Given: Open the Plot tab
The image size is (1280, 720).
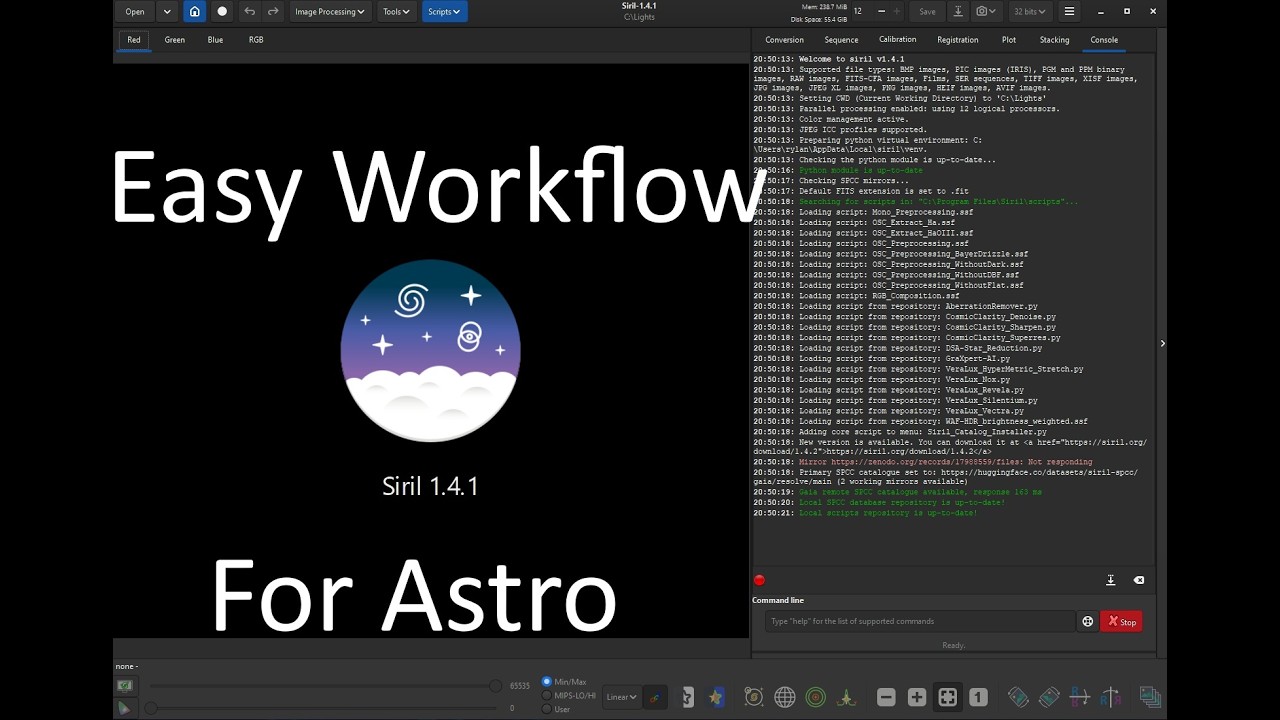Looking at the screenshot, I should tap(1009, 39).
